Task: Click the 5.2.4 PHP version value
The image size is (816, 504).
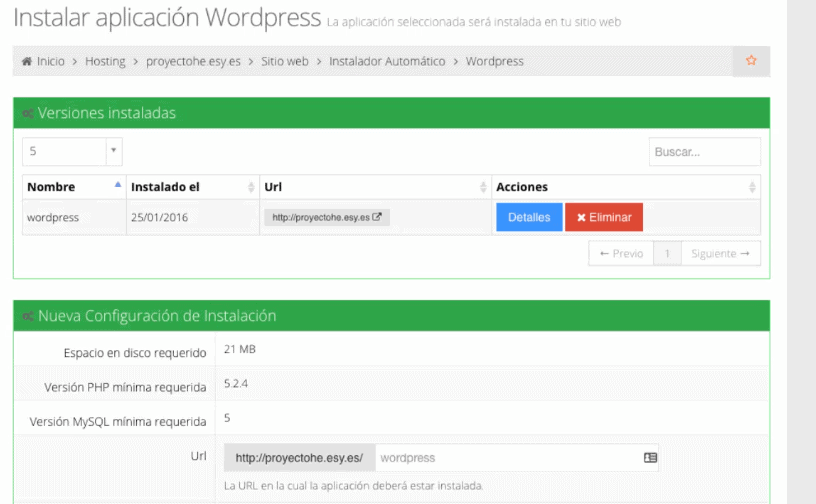Action: (236, 384)
